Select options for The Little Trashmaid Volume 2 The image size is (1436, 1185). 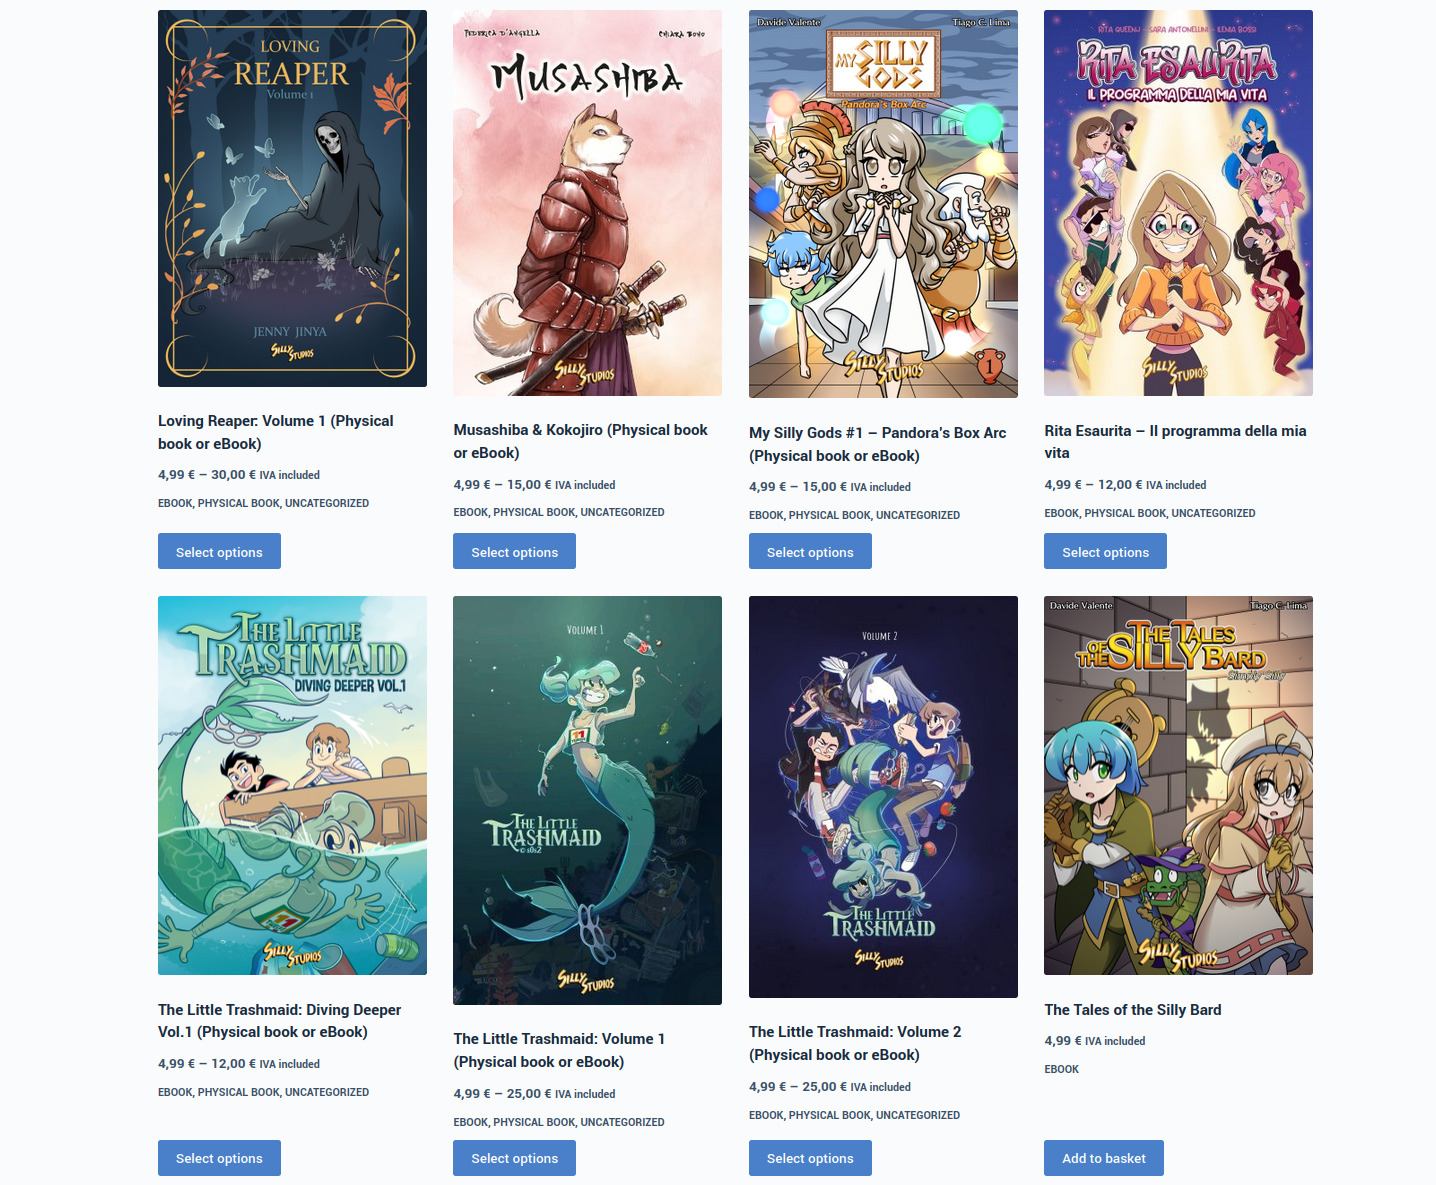coord(810,1158)
